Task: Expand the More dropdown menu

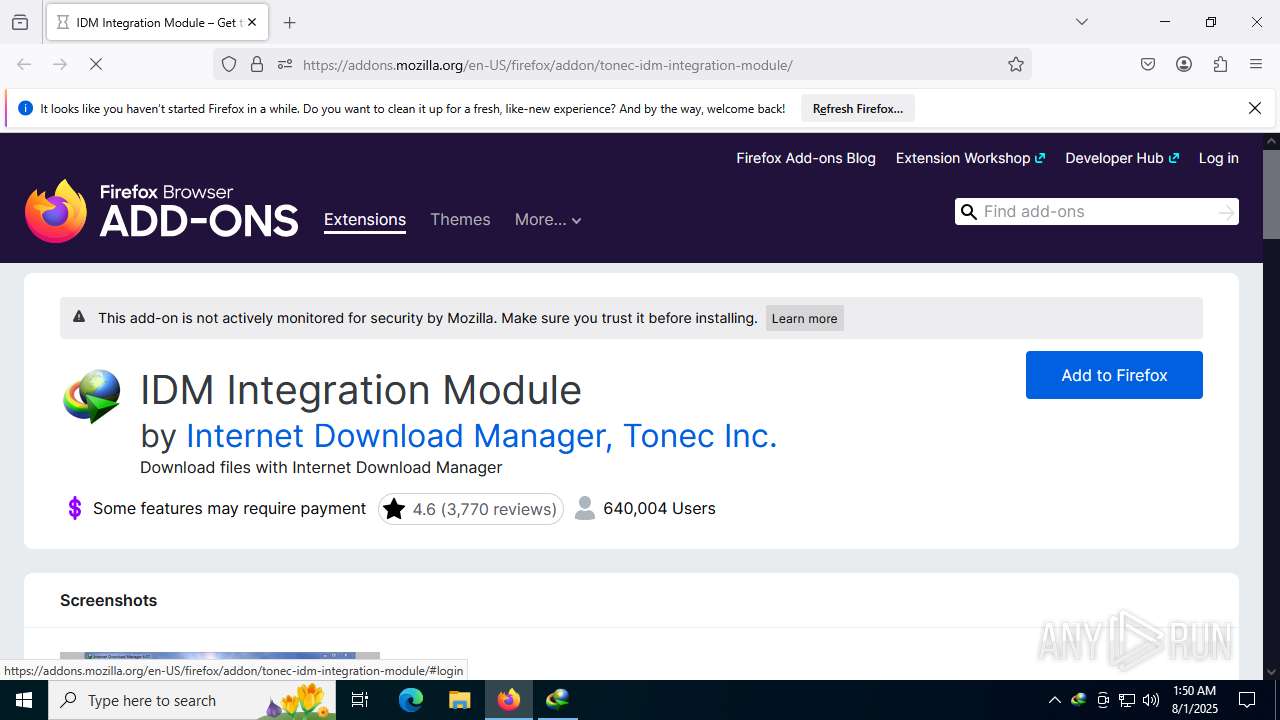Action: [548, 219]
